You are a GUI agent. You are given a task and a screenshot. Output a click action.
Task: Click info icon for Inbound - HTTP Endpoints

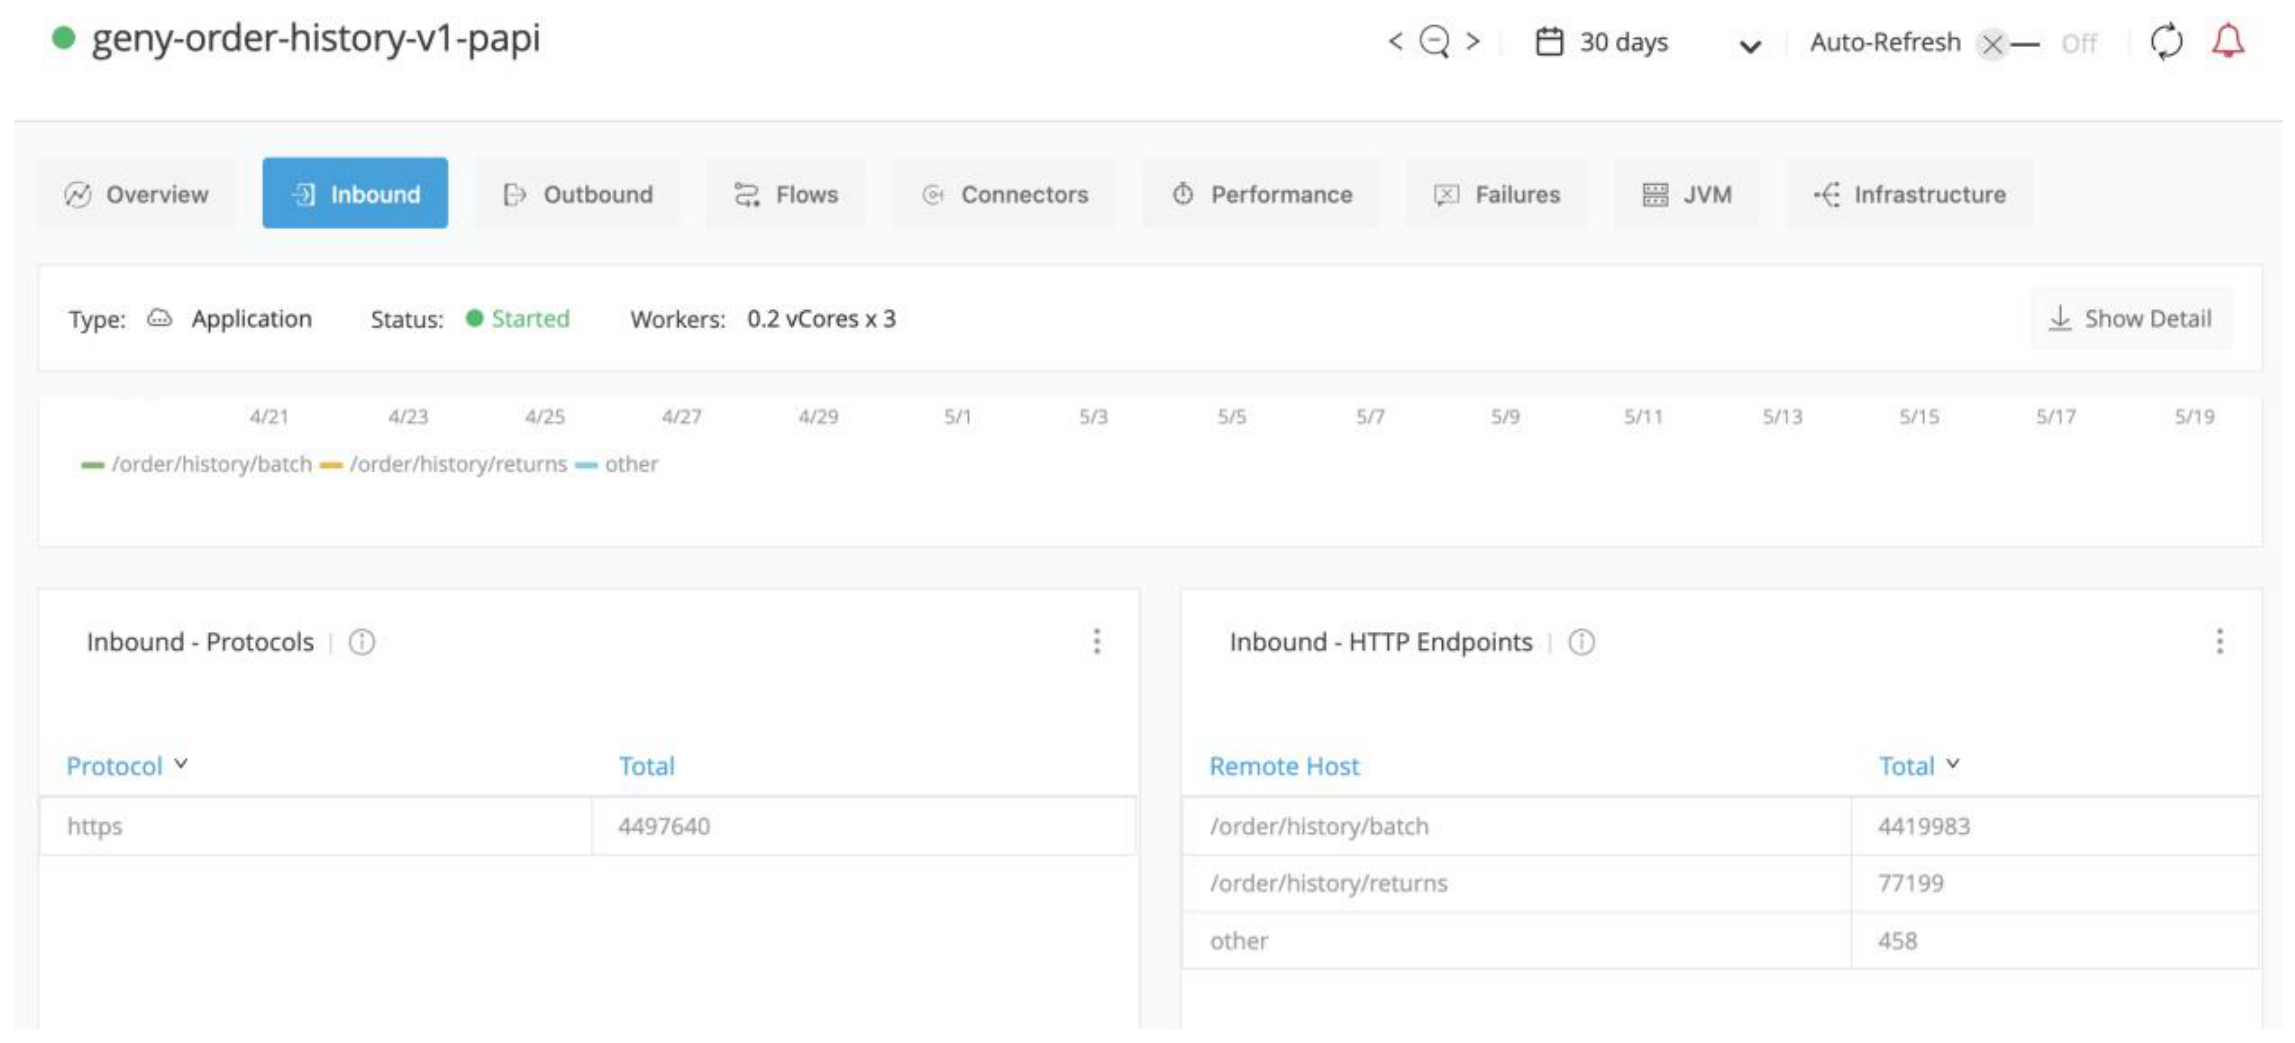point(1582,642)
